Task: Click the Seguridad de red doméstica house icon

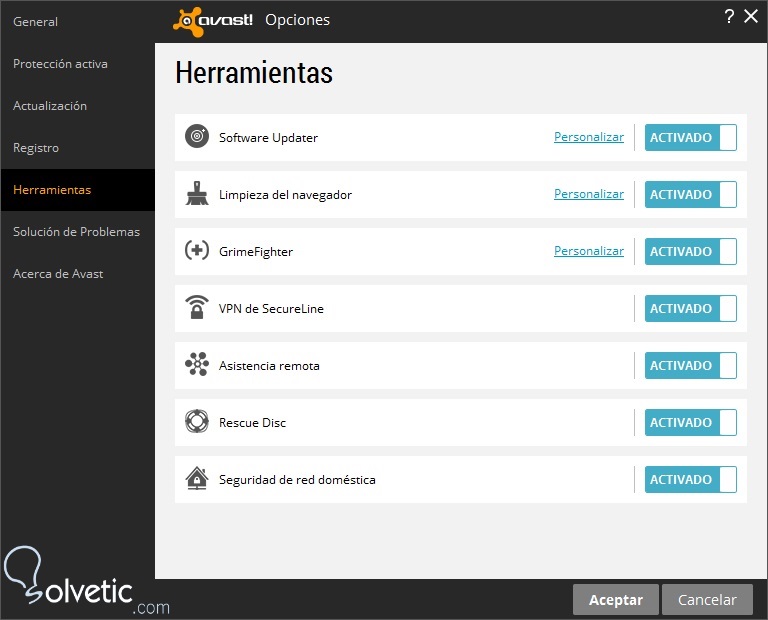Action: 197,478
